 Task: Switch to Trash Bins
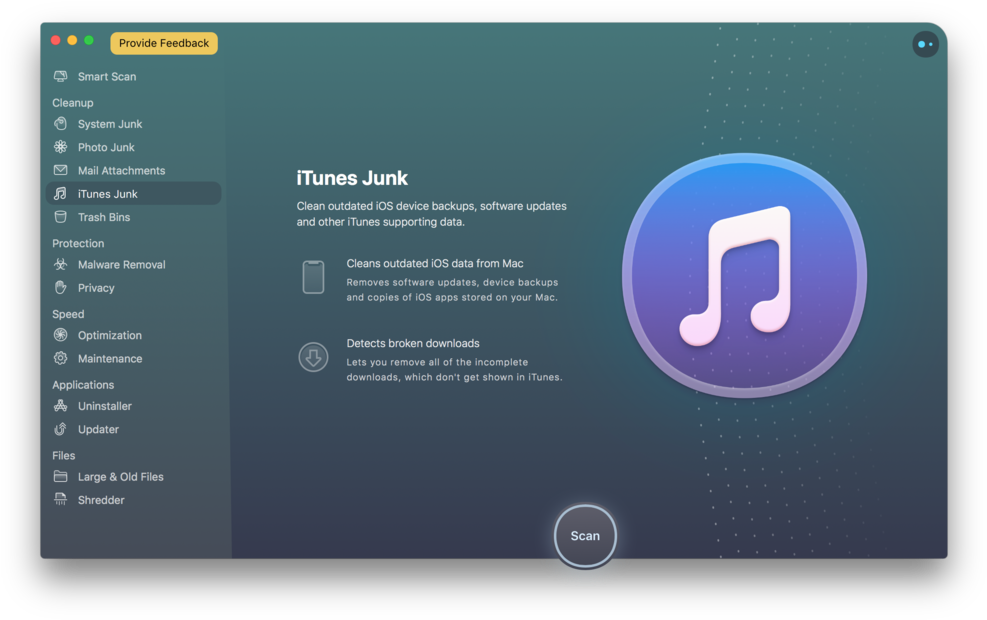pos(133,217)
